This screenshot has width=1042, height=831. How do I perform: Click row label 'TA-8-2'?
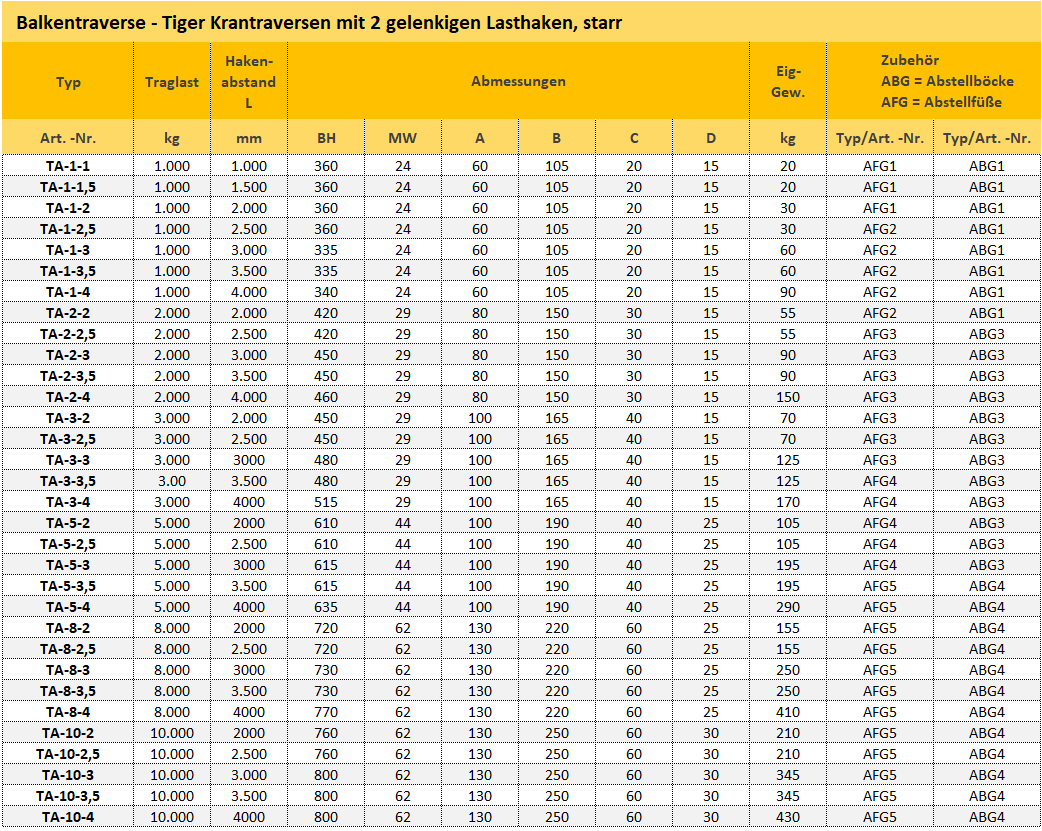[x=68, y=628]
